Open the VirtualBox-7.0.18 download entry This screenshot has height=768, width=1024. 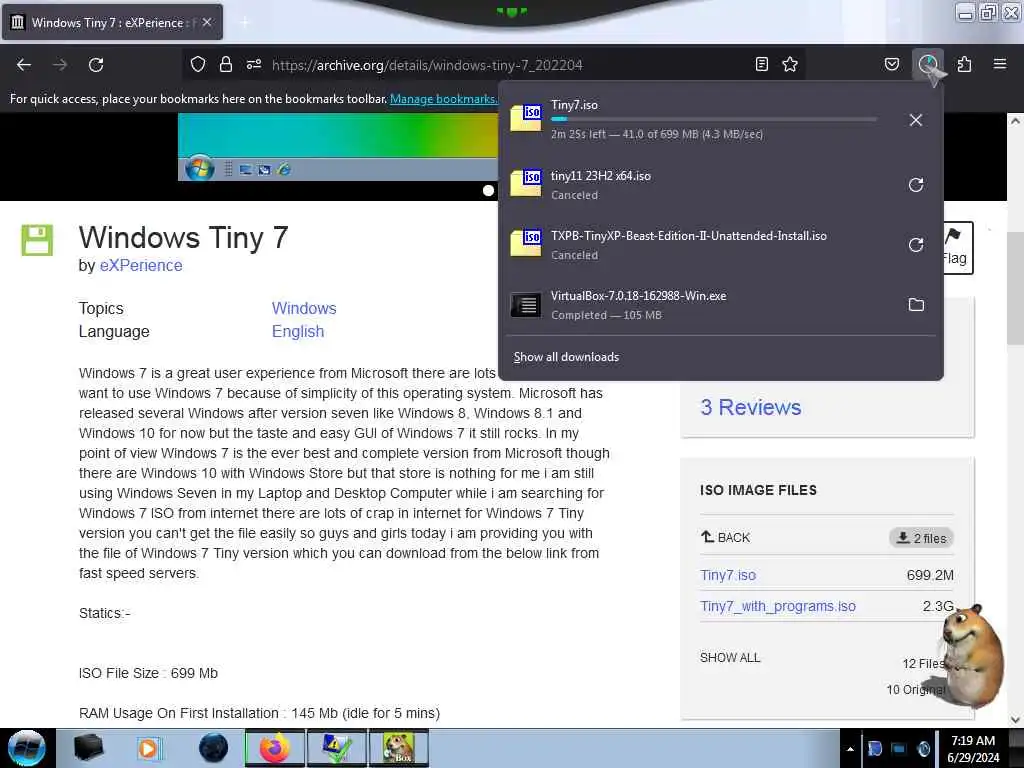coord(699,305)
